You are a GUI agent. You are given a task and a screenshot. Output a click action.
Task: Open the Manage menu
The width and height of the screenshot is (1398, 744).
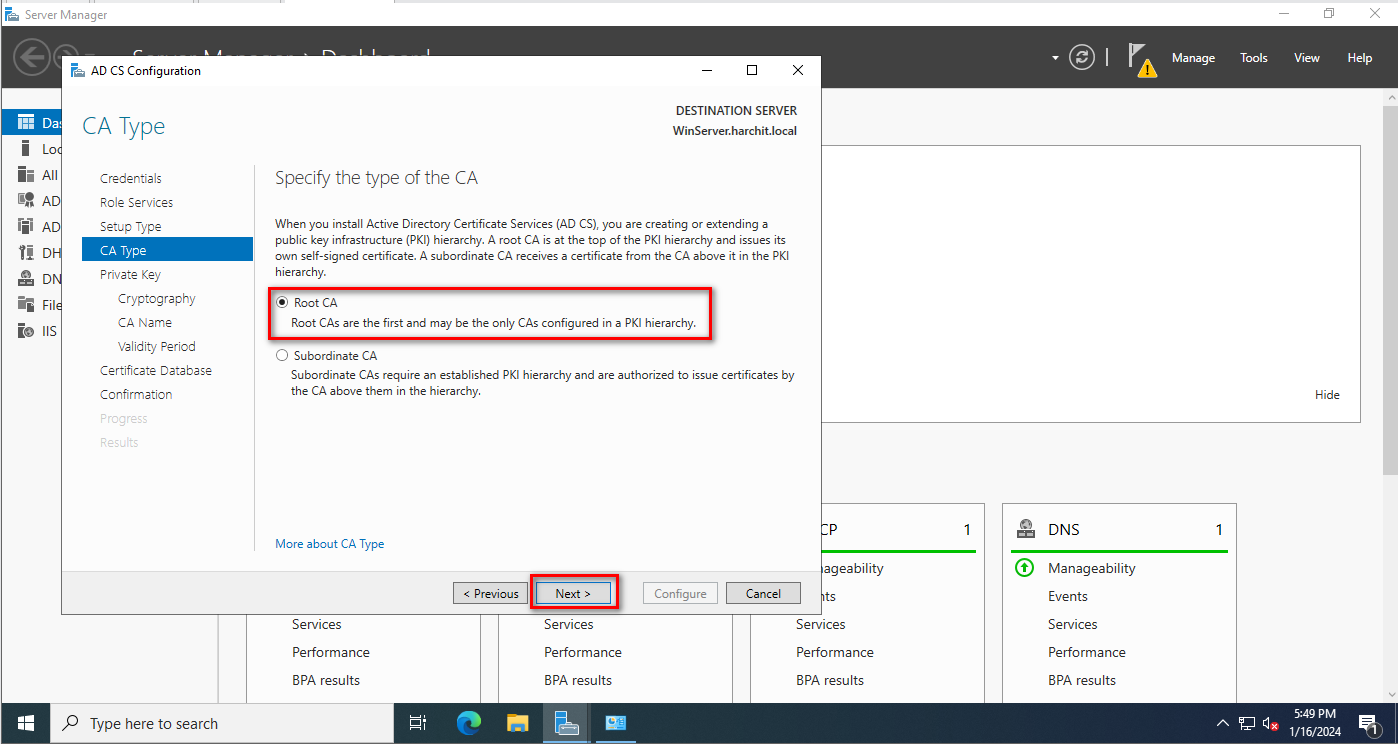1193,58
